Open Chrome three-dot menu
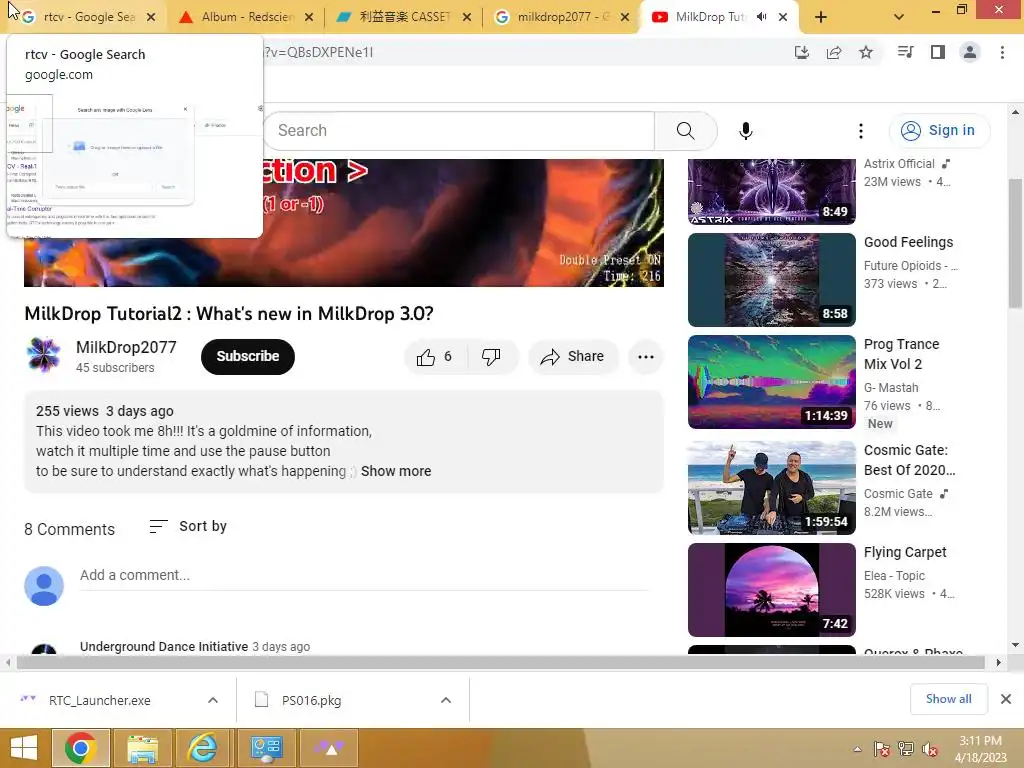The image size is (1024, 768). click(1002, 52)
